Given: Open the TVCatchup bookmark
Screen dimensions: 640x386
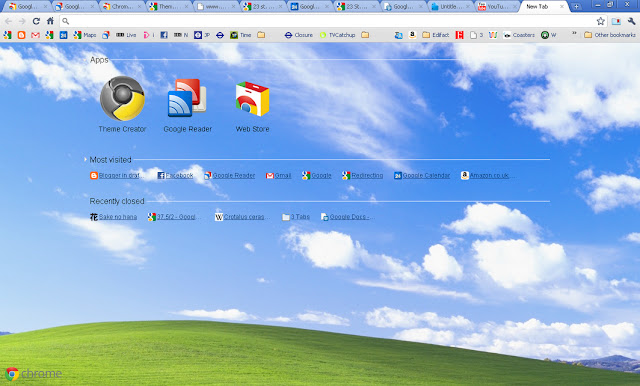Looking at the screenshot, I should (x=337, y=35).
